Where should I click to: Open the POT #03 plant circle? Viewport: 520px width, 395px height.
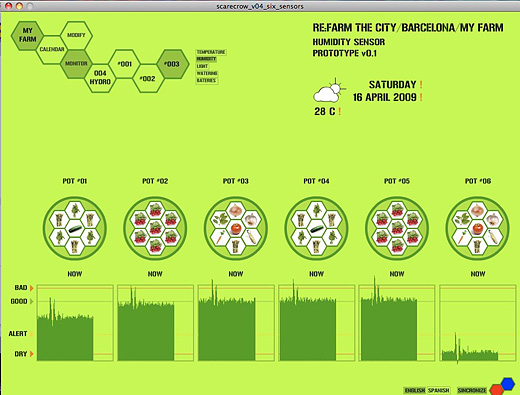236,228
